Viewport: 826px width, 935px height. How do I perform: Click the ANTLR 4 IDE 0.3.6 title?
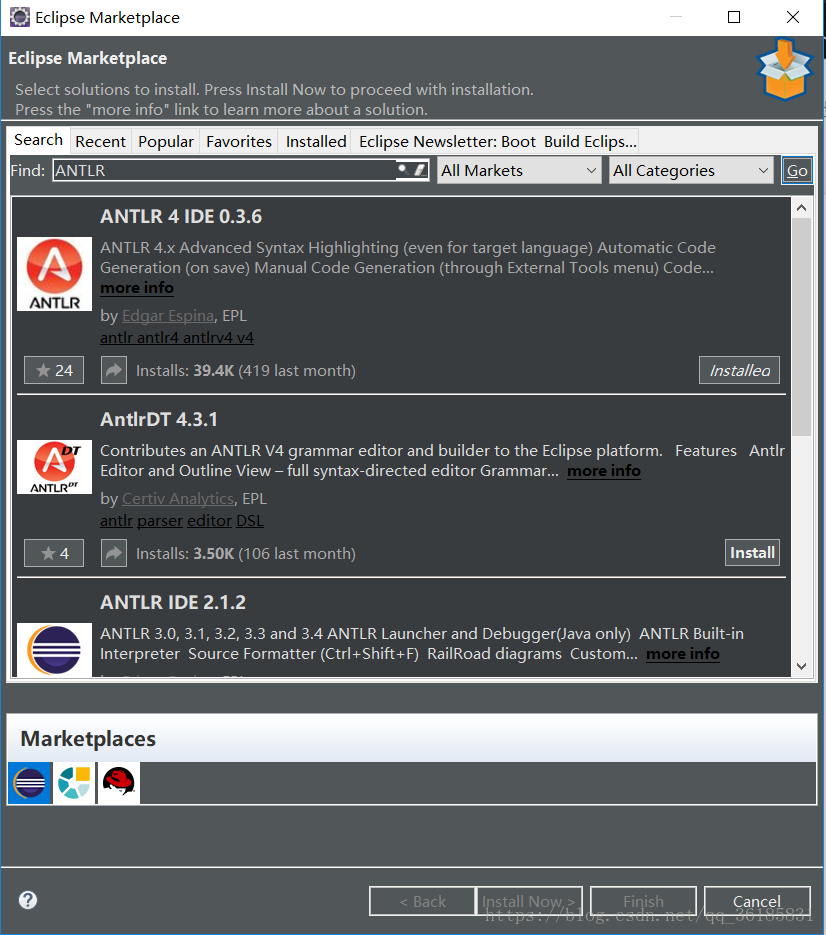pos(181,216)
